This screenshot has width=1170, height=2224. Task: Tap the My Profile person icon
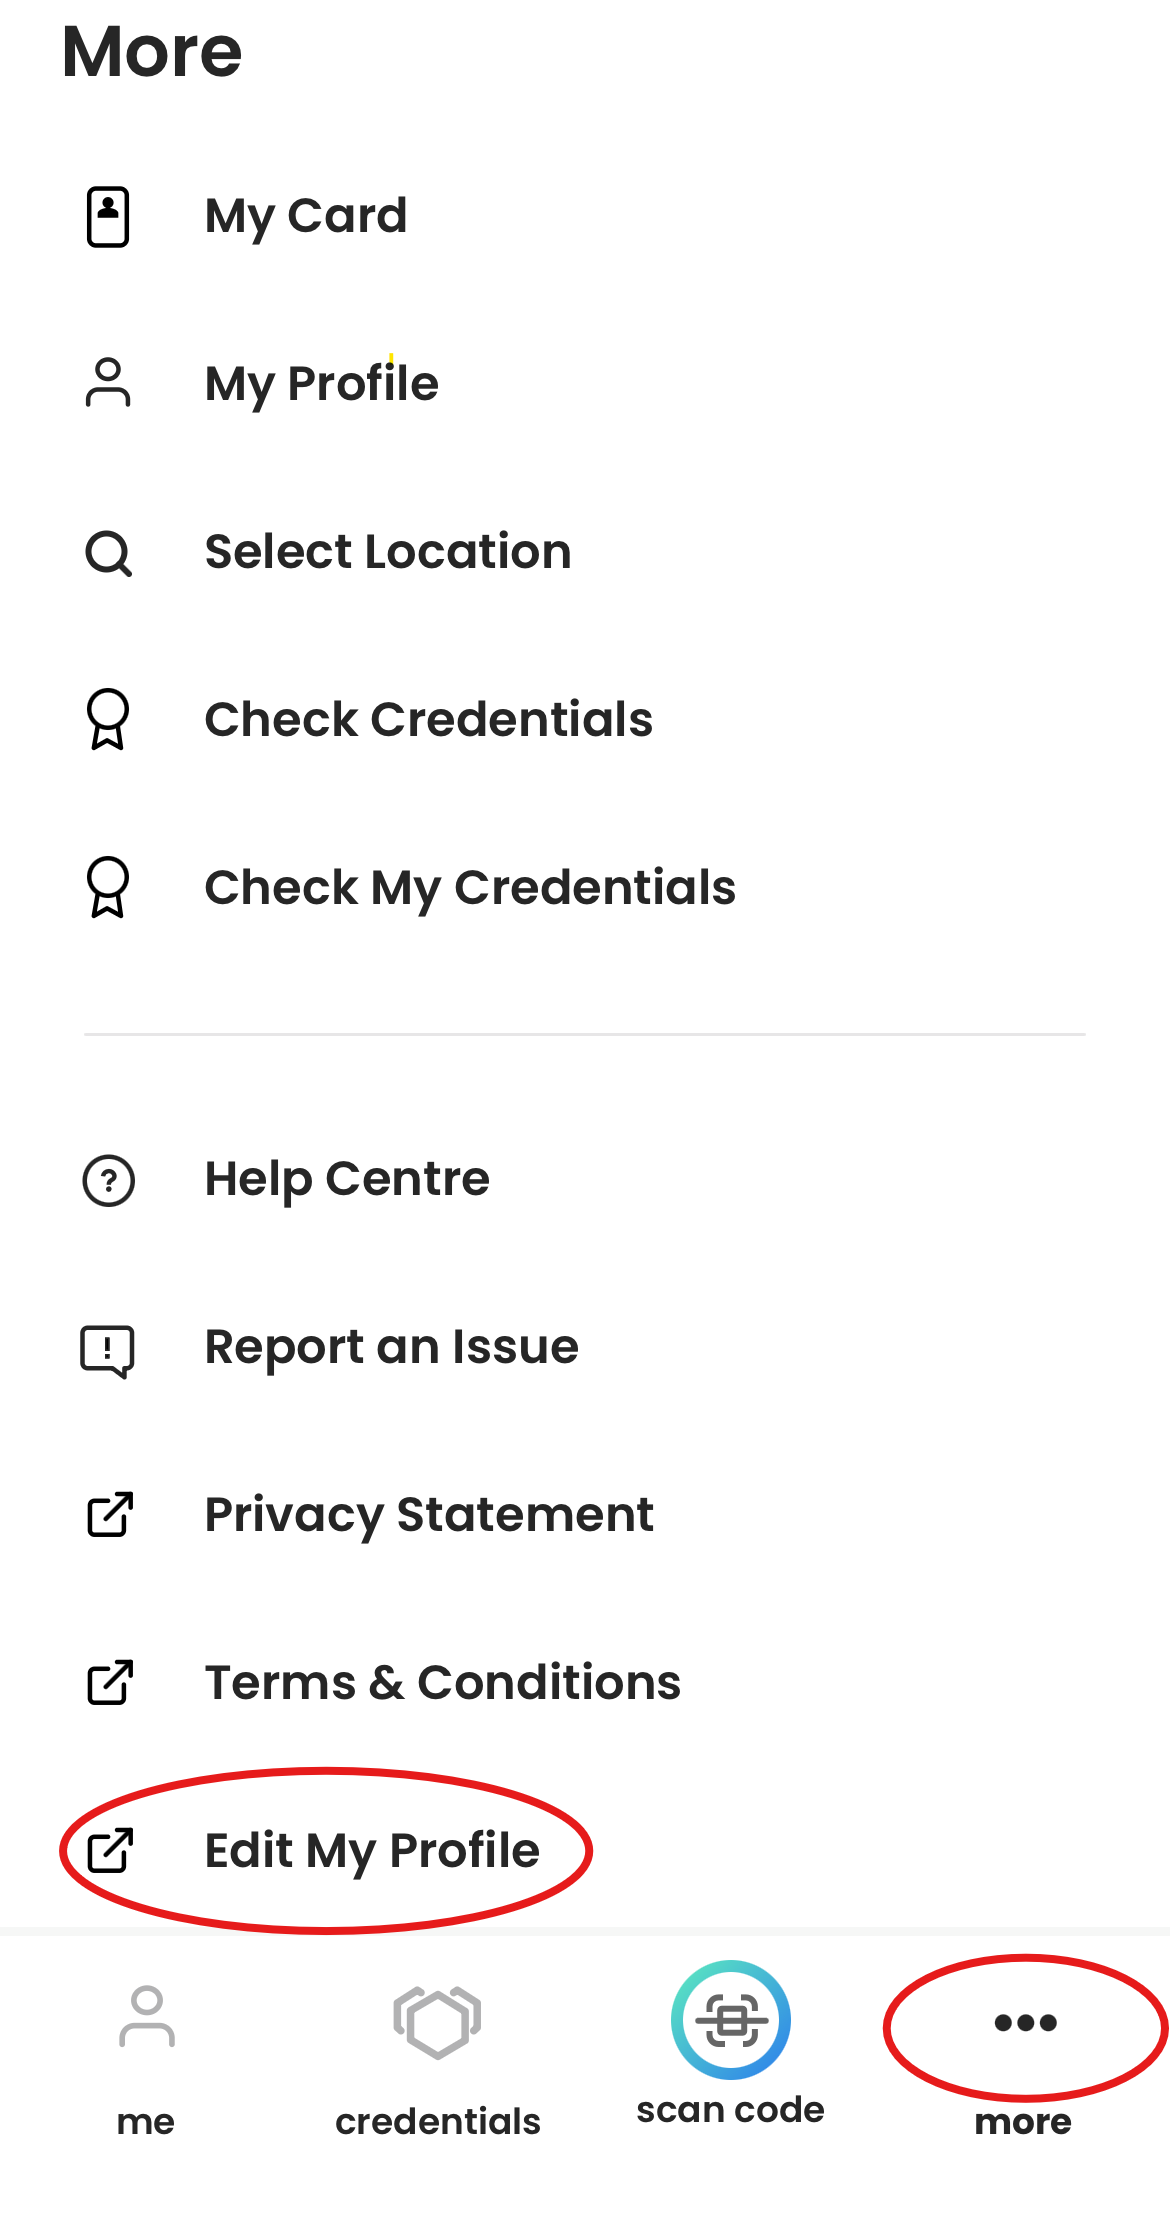tap(108, 383)
